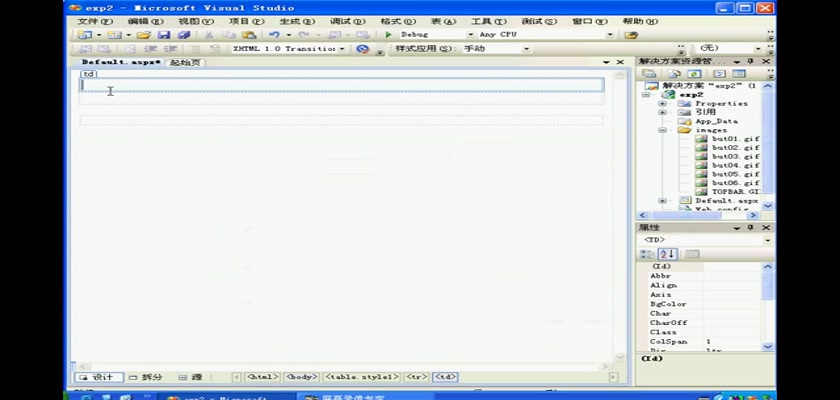Click the Save All icon

[183, 35]
